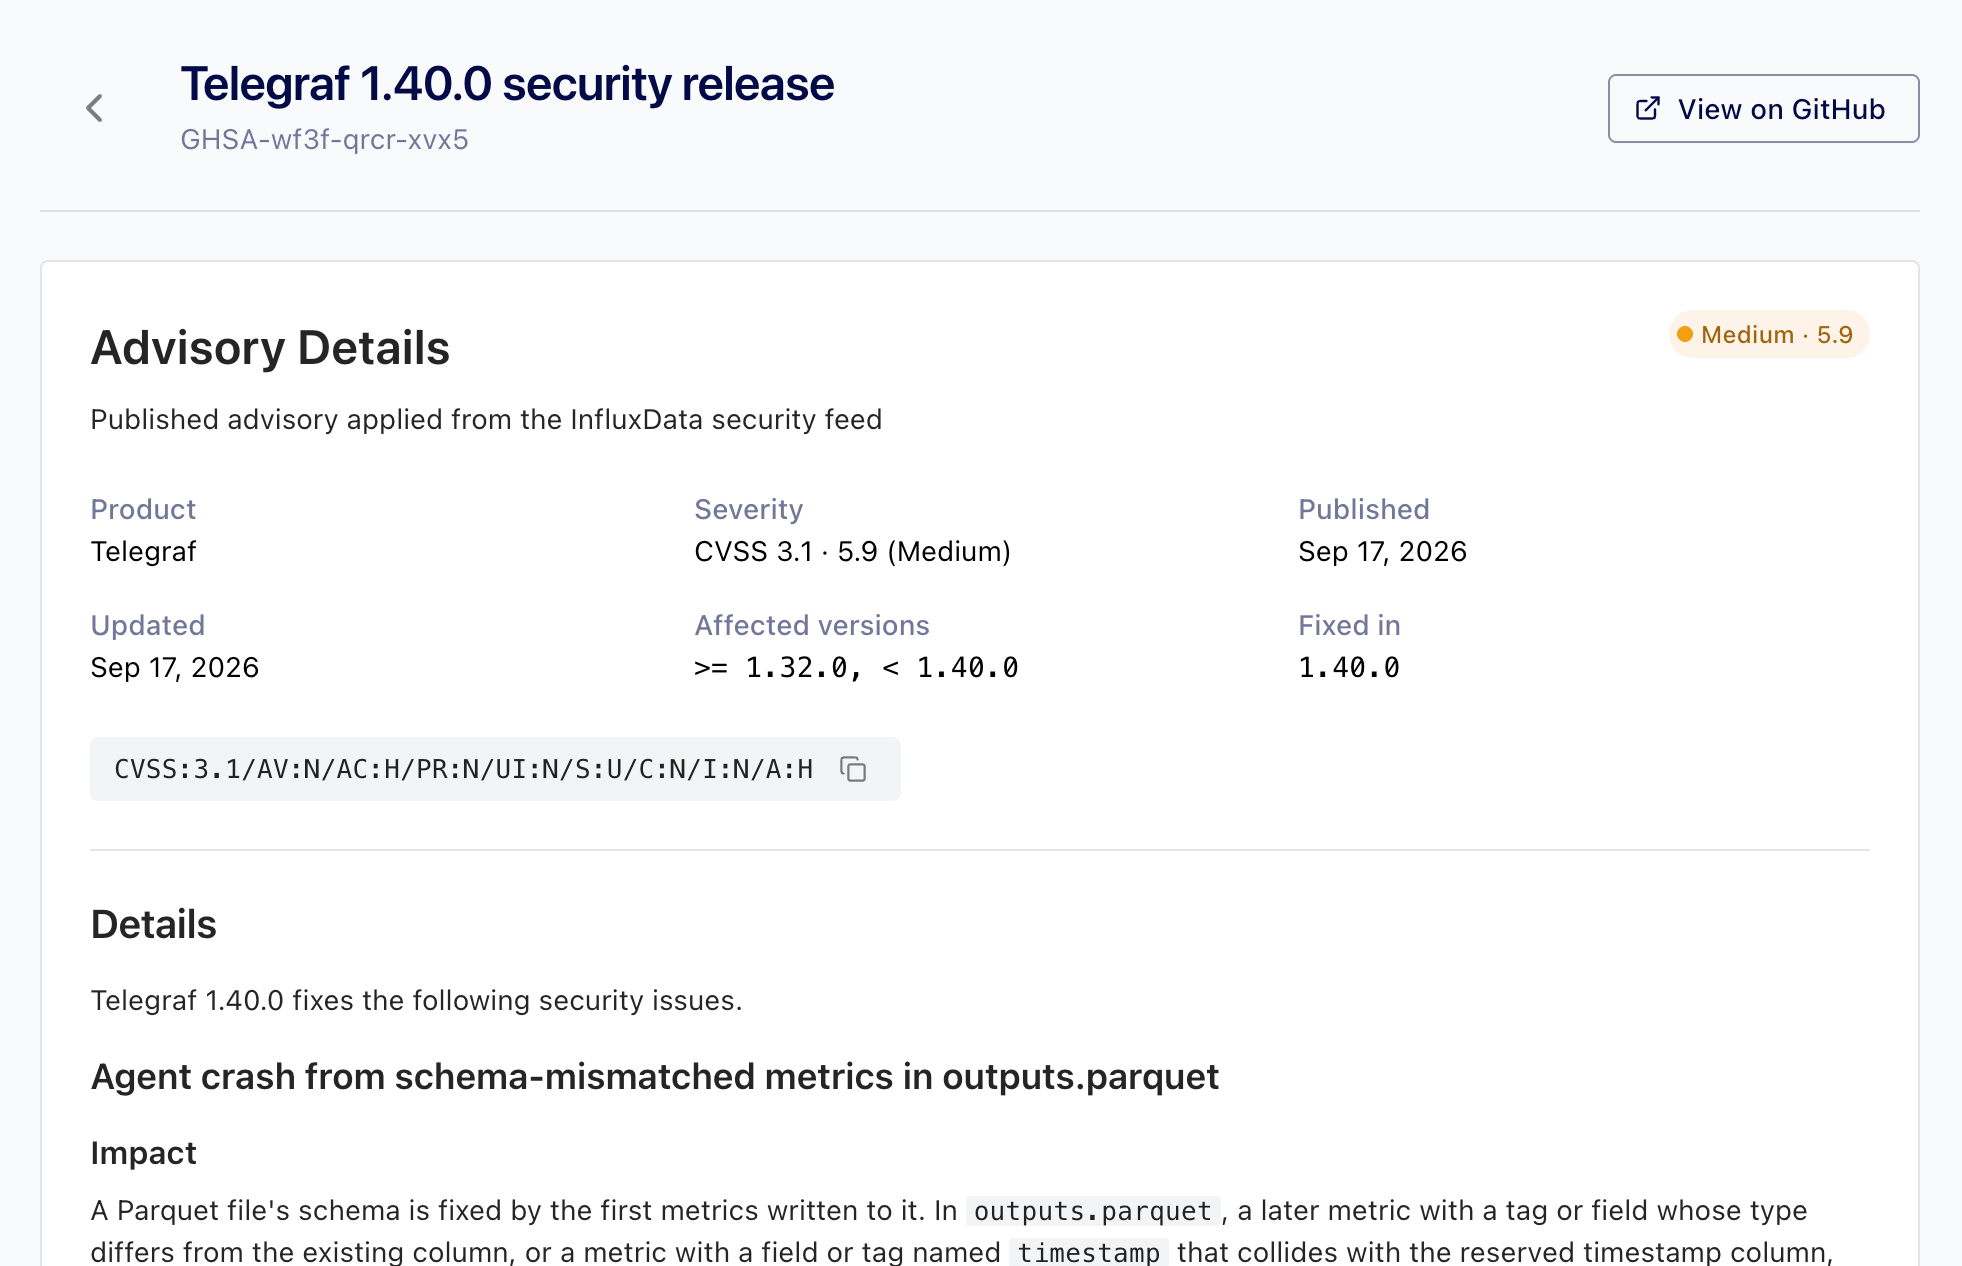Click the inline code timestamp

point(1088,1252)
